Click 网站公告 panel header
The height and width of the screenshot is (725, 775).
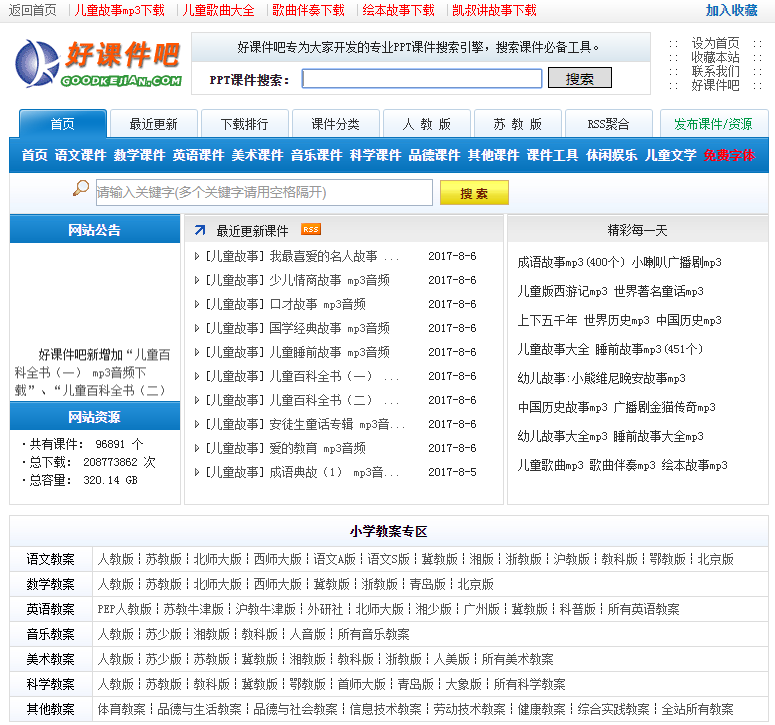tap(94, 229)
